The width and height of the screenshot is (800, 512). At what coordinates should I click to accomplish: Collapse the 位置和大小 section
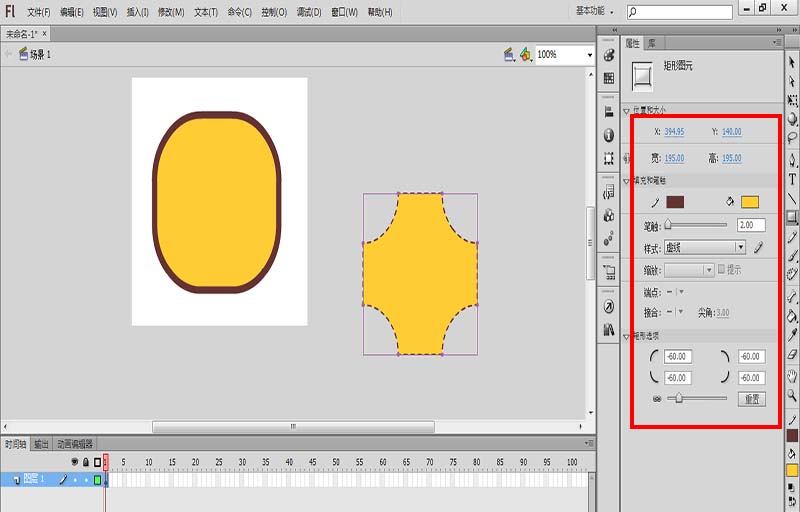click(627, 111)
